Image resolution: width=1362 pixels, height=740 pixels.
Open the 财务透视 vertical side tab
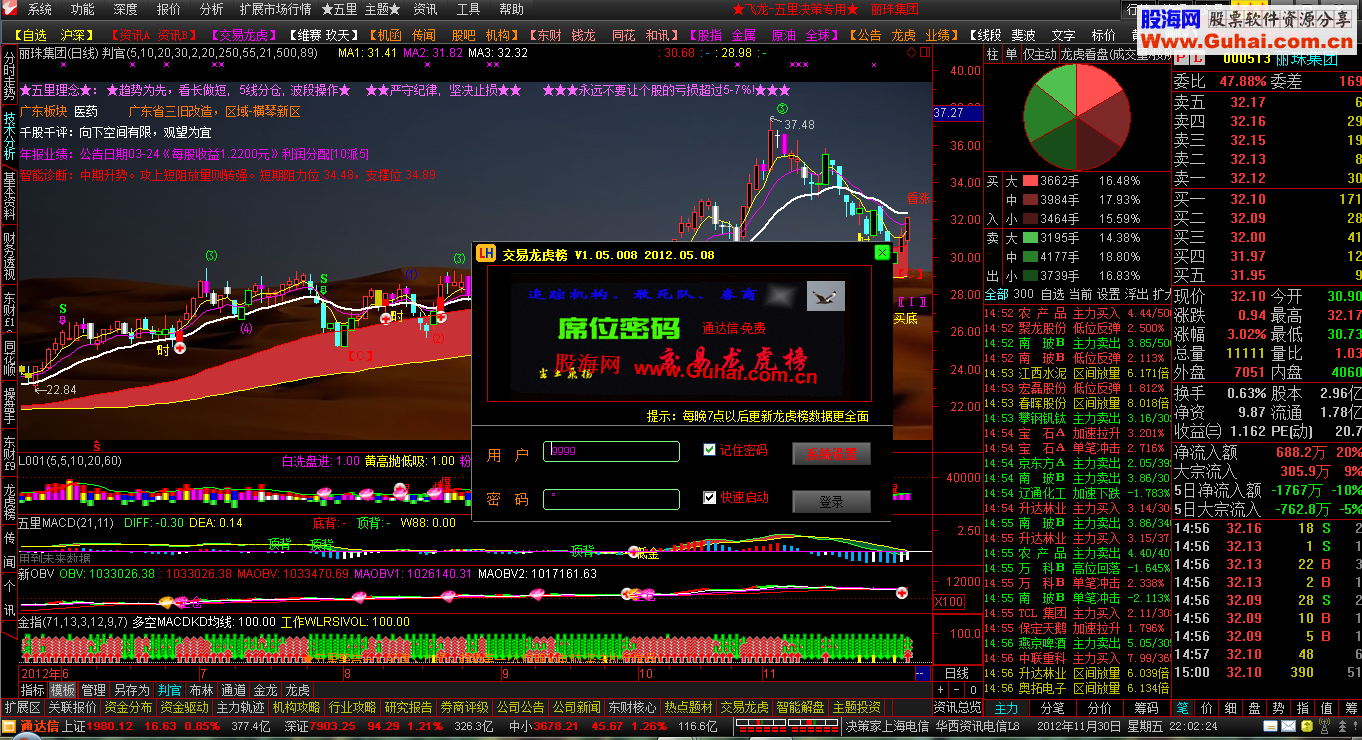pyautogui.click(x=8, y=255)
